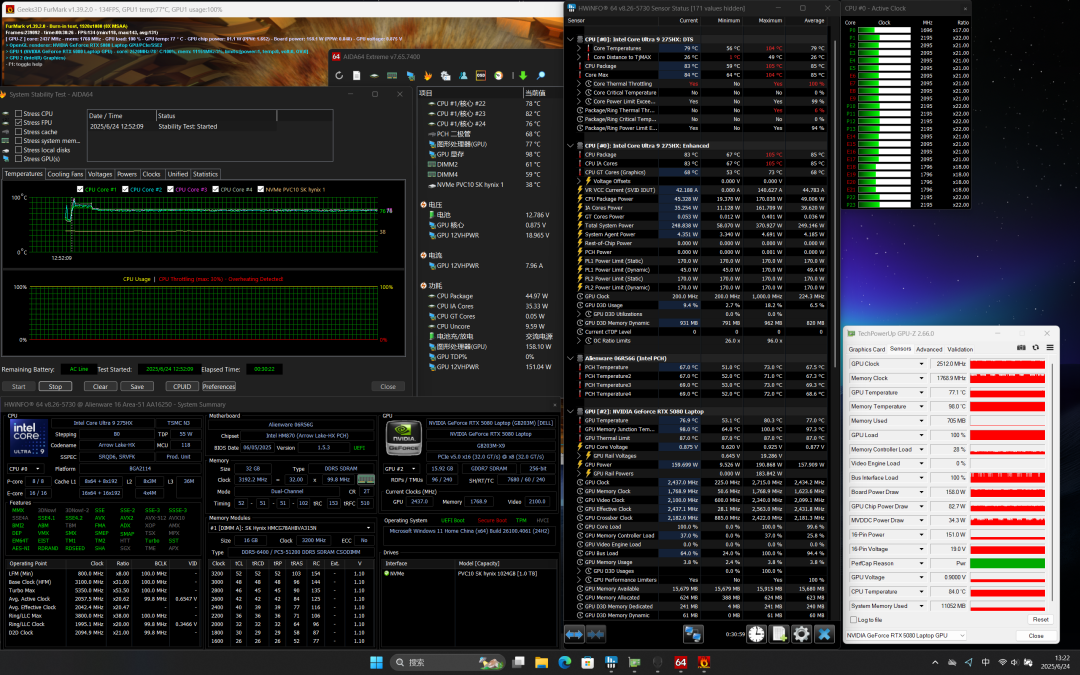Enable Stress local disks checkbox
The width and height of the screenshot is (1080, 675).
(19, 149)
